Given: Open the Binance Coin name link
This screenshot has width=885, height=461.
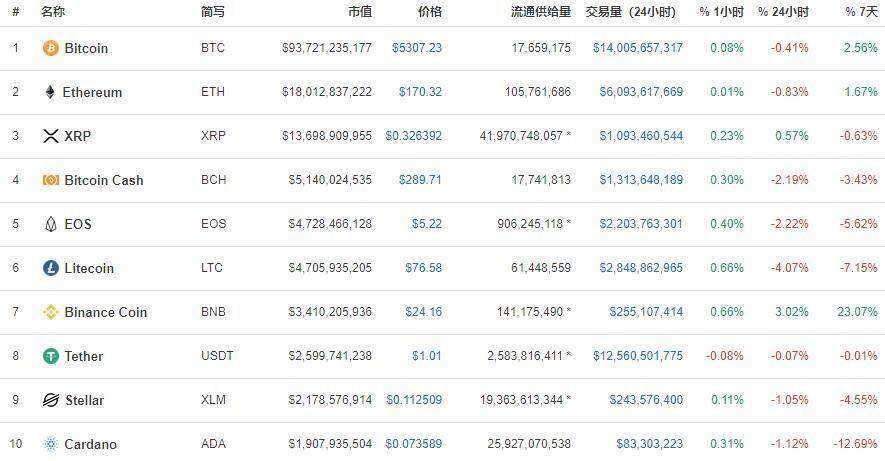Looking at the screenshot, I should (x=105, y=312).
